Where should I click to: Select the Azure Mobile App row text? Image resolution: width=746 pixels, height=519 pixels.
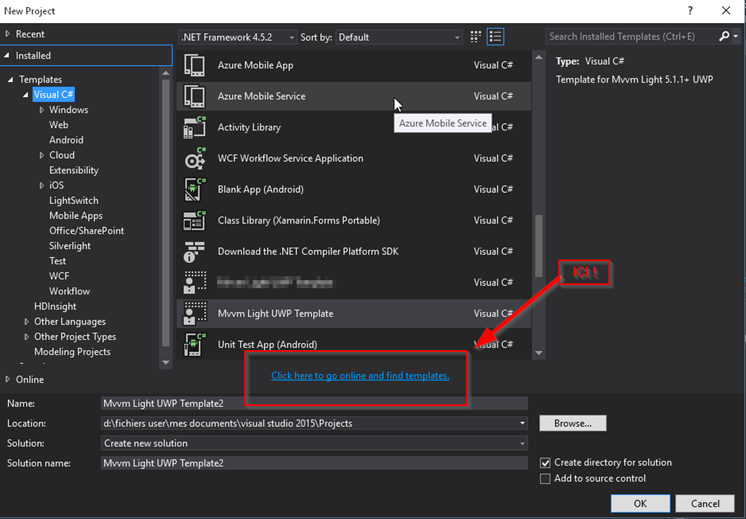coord(255,65)
